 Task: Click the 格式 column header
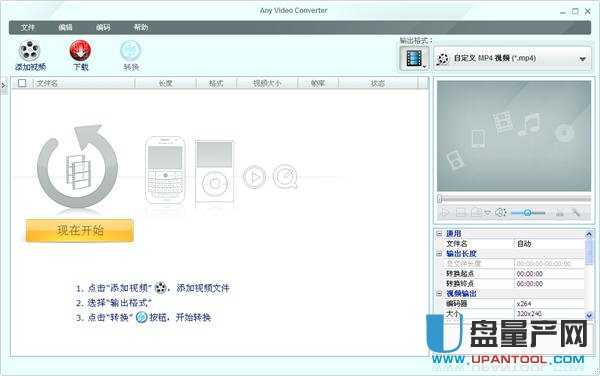click(x=216, y=83)
